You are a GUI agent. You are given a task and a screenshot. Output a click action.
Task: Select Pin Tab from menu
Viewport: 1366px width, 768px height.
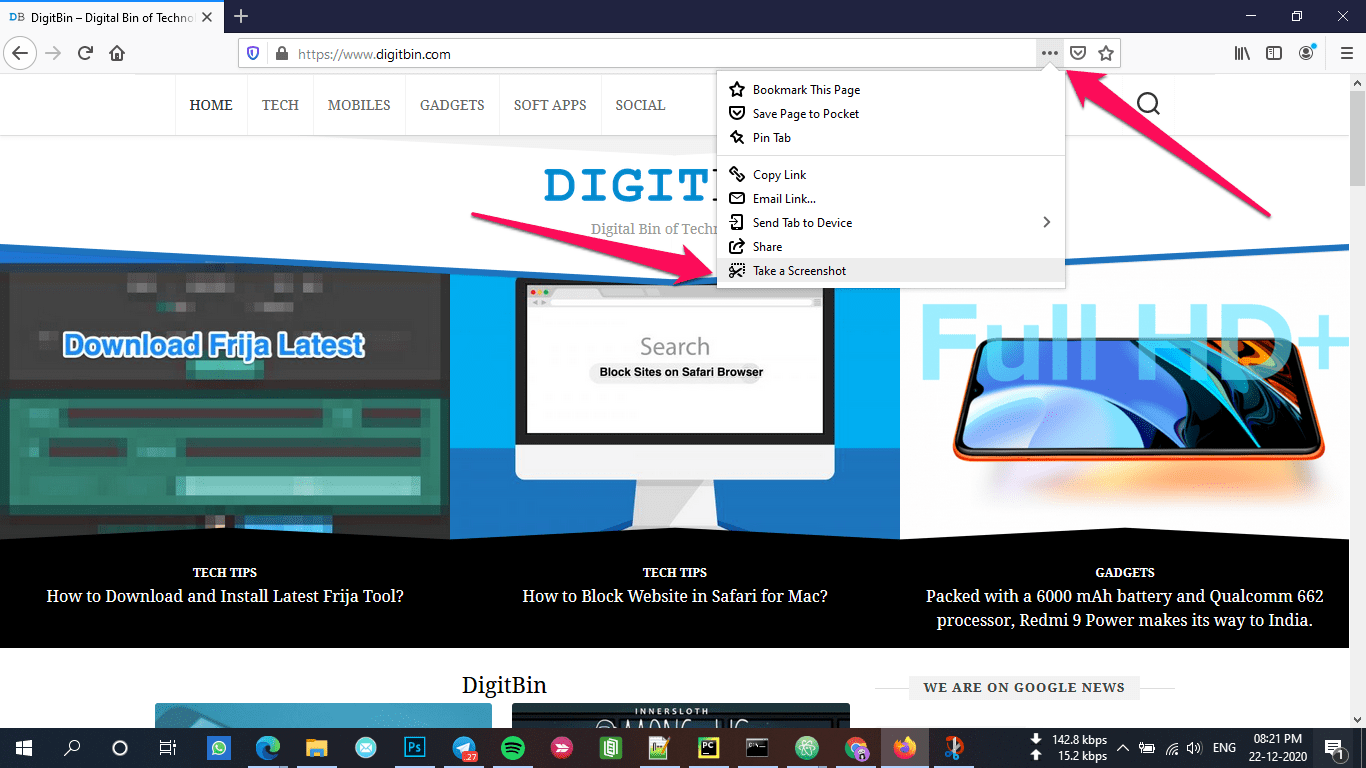(891, 137)
